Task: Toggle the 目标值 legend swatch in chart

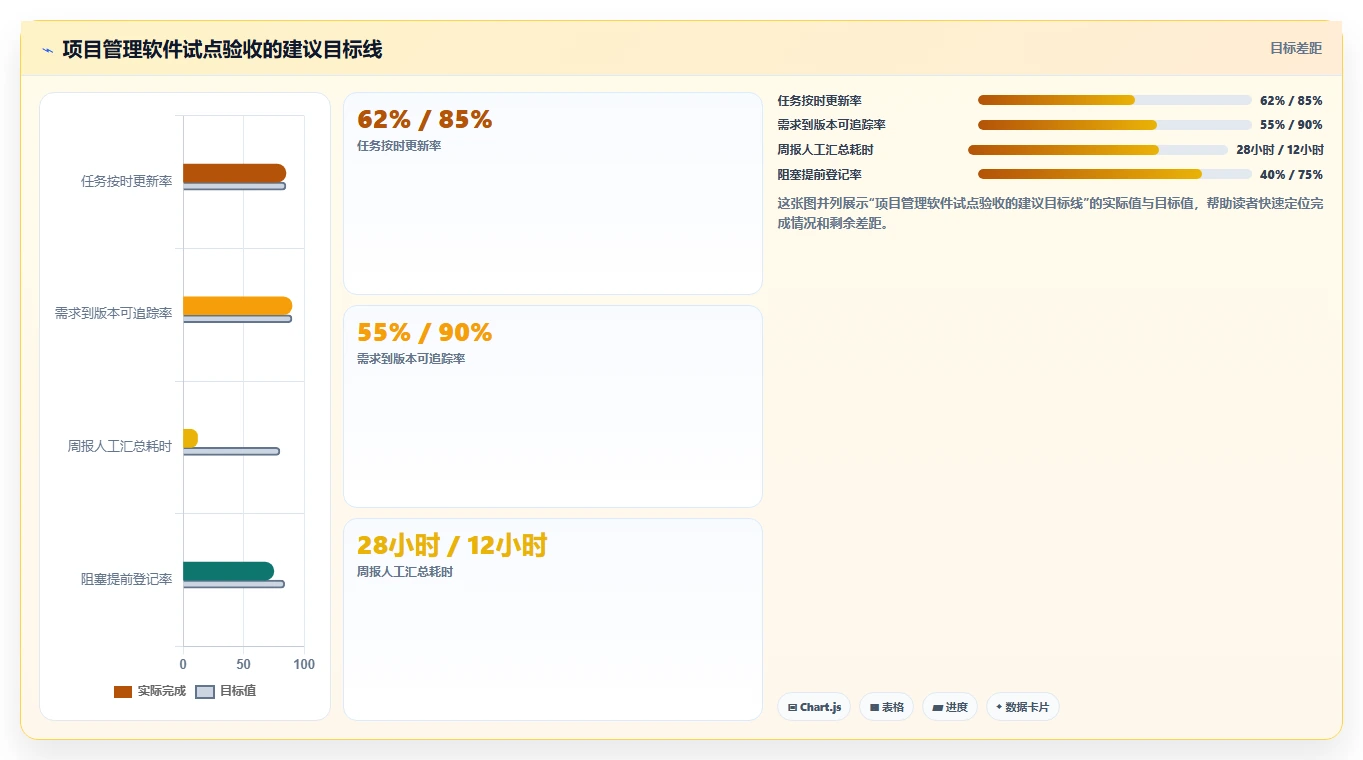Action: click(205, 692)
